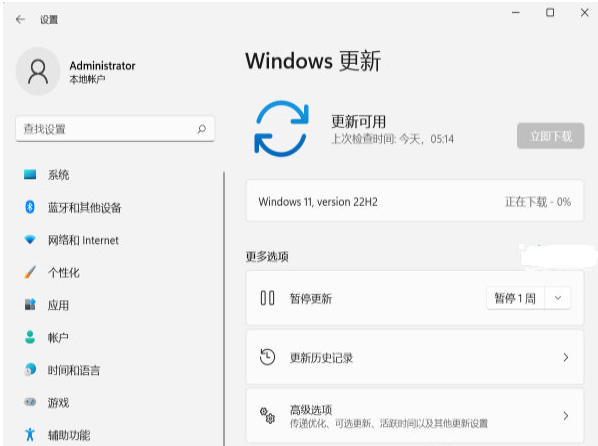Select the 系统 monitor icon
Image resolution: width=598 pixels, height=446 pixels.
point(30,175)
